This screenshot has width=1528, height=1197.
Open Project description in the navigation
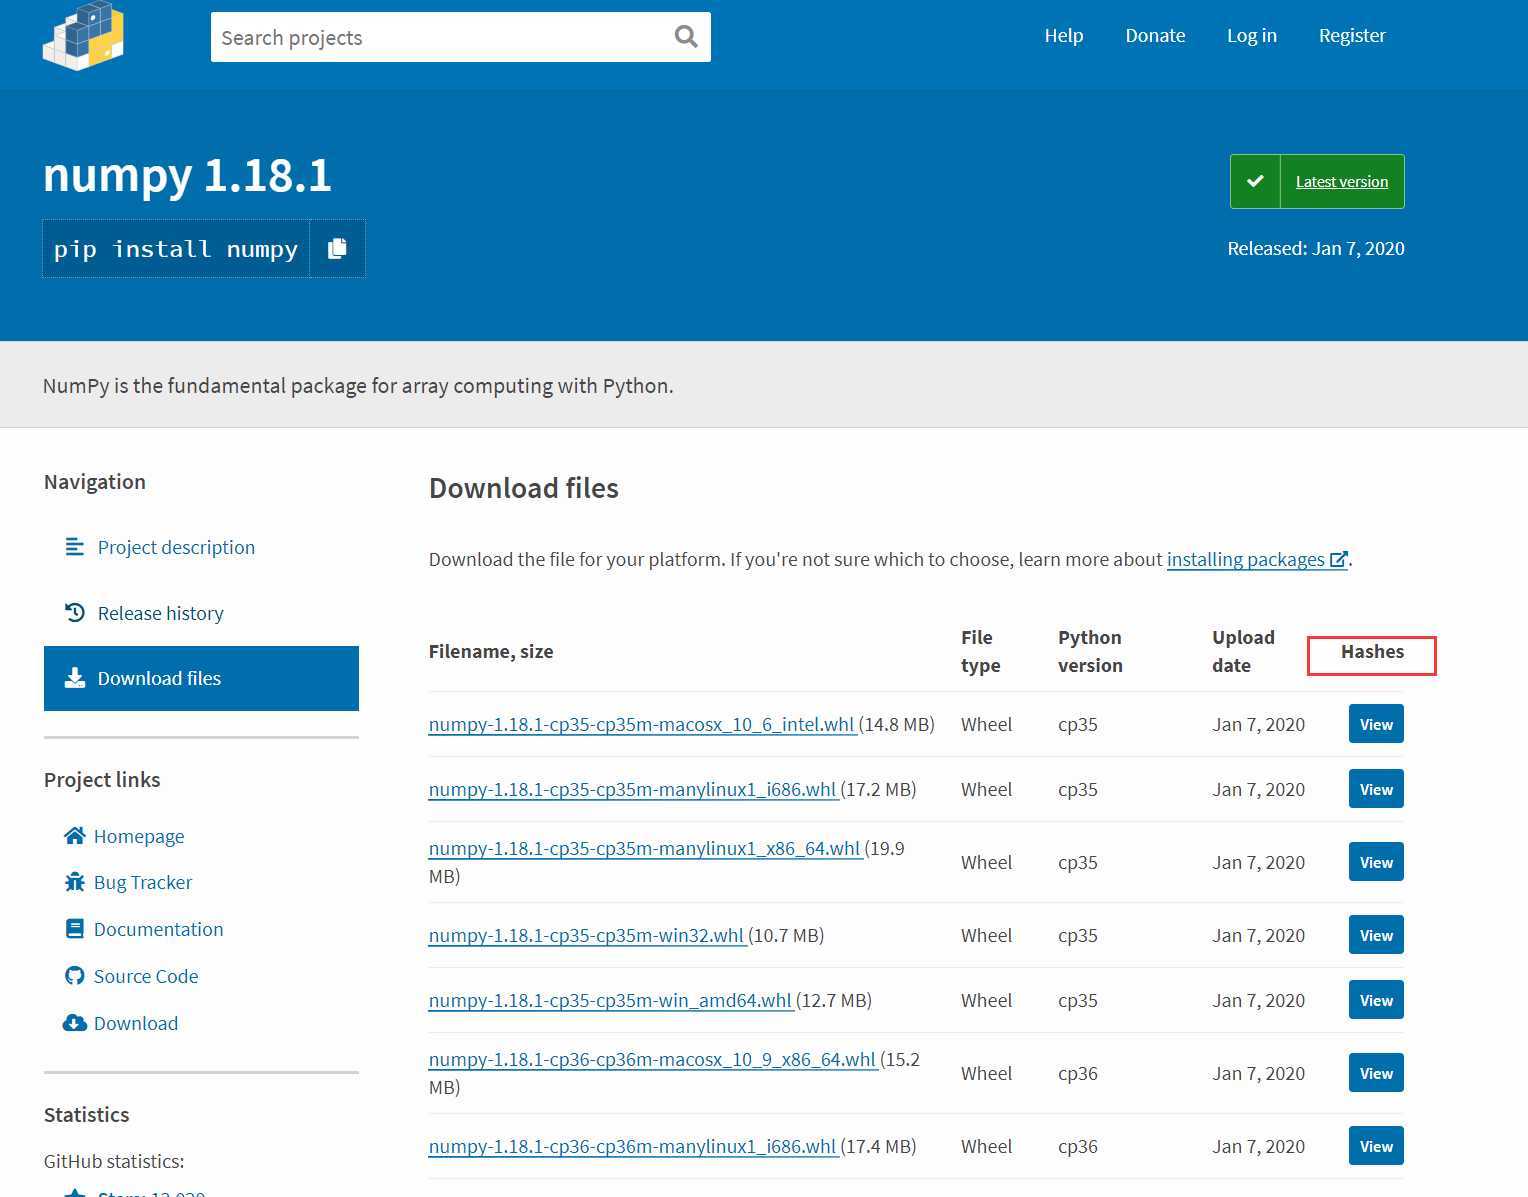(x=176, y=547)
